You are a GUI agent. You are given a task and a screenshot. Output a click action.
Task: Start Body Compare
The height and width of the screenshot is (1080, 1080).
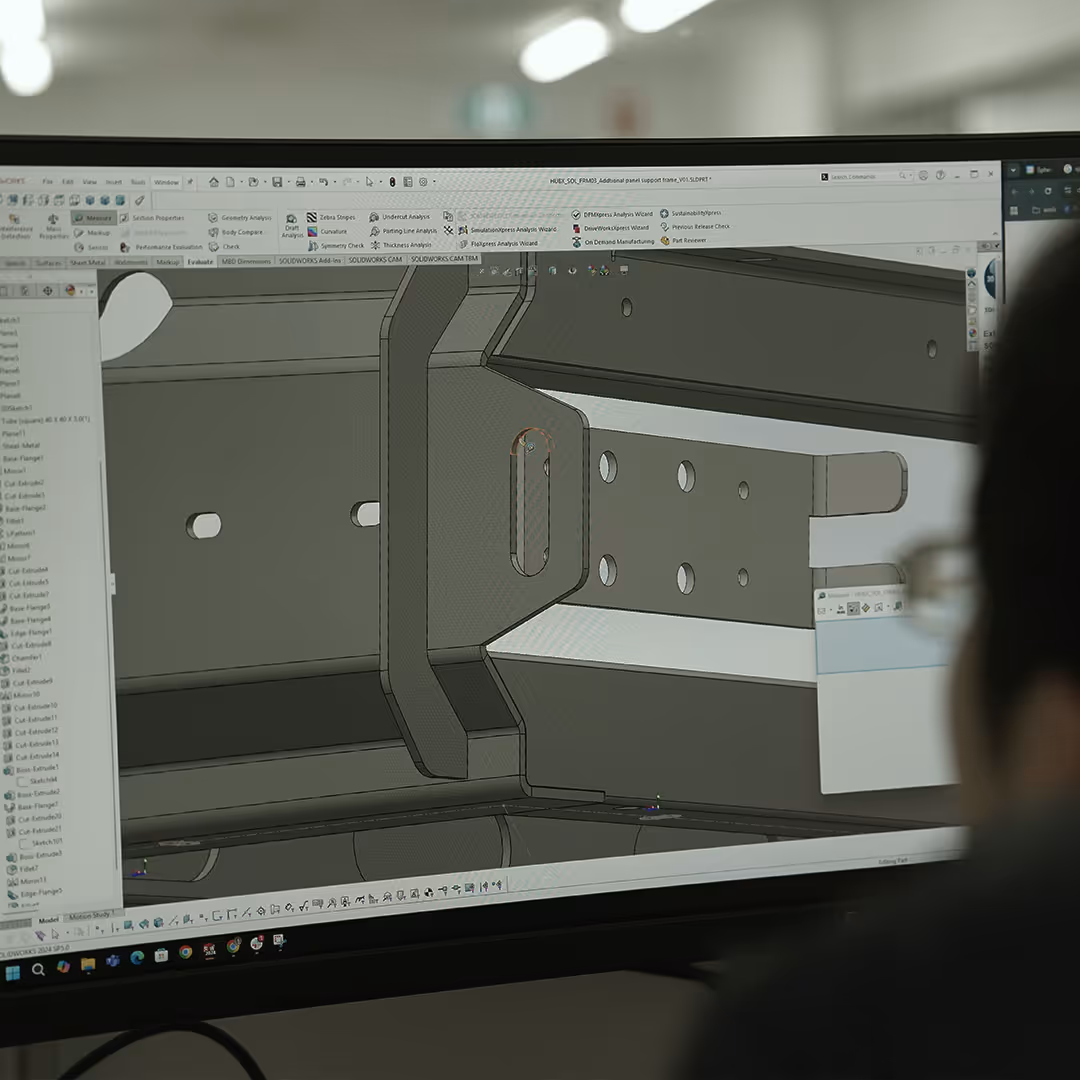pyautogui.click(x=236, y=232)
